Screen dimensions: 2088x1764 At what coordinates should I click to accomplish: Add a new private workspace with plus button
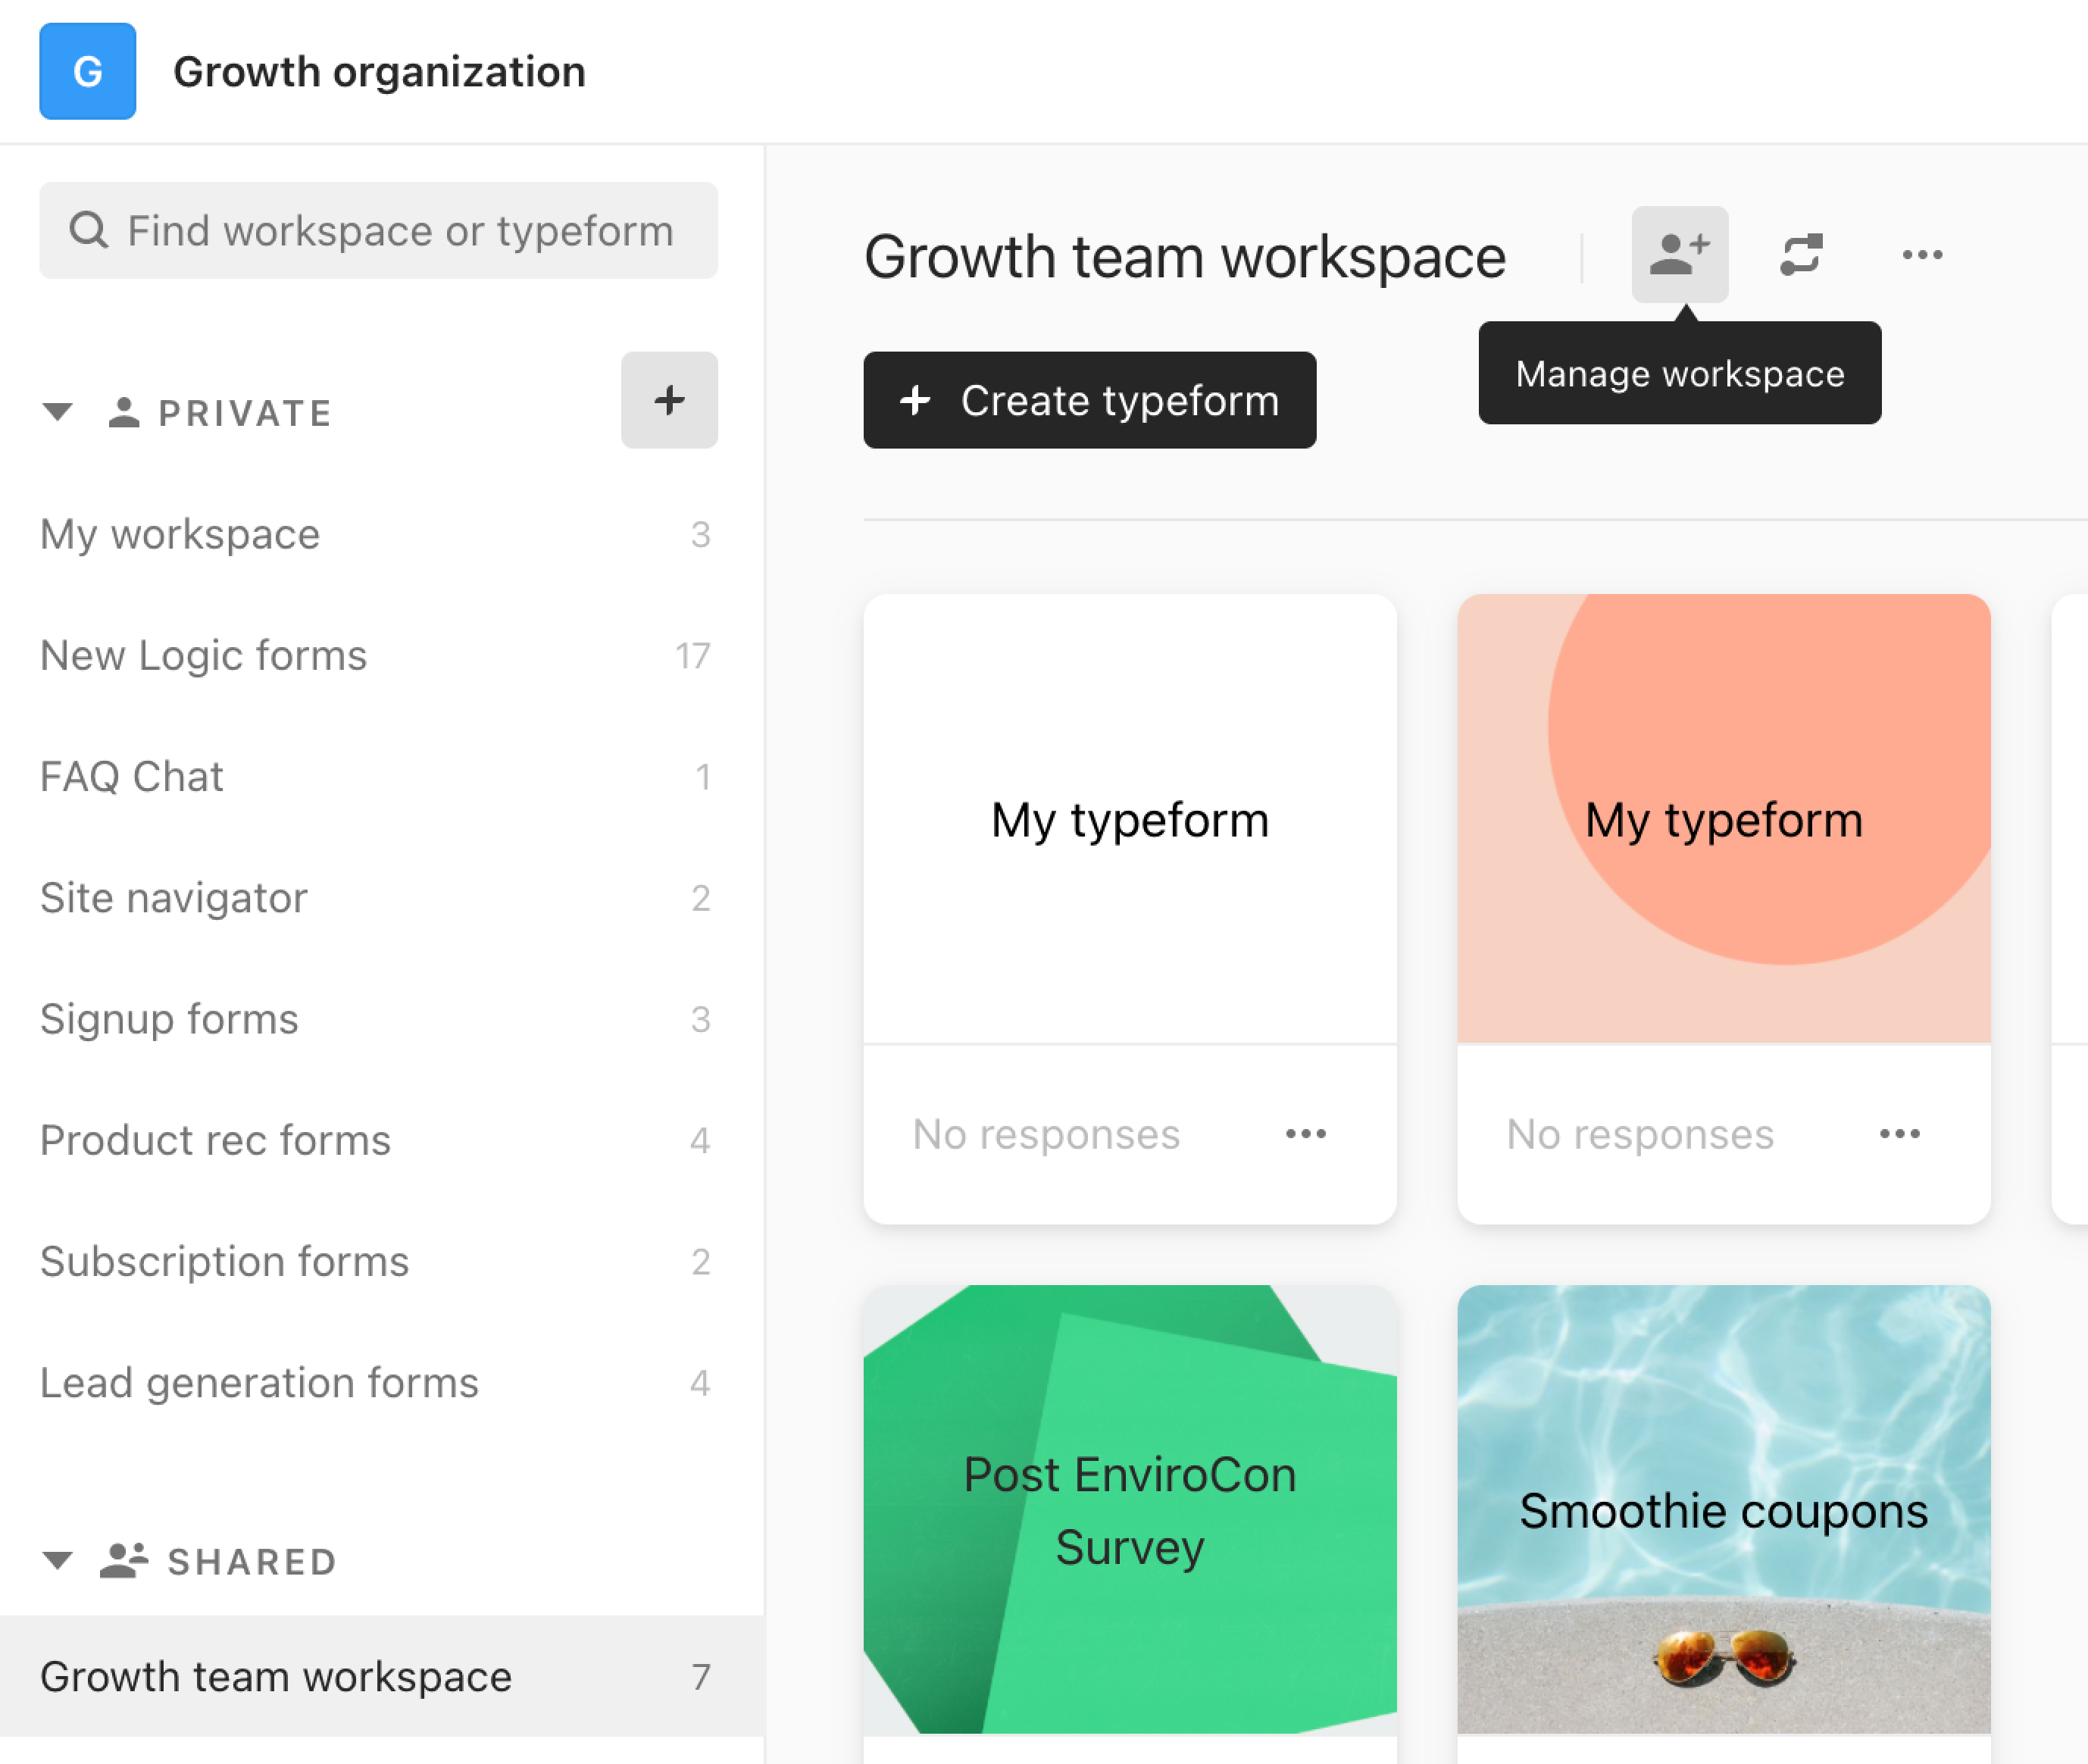669,400
